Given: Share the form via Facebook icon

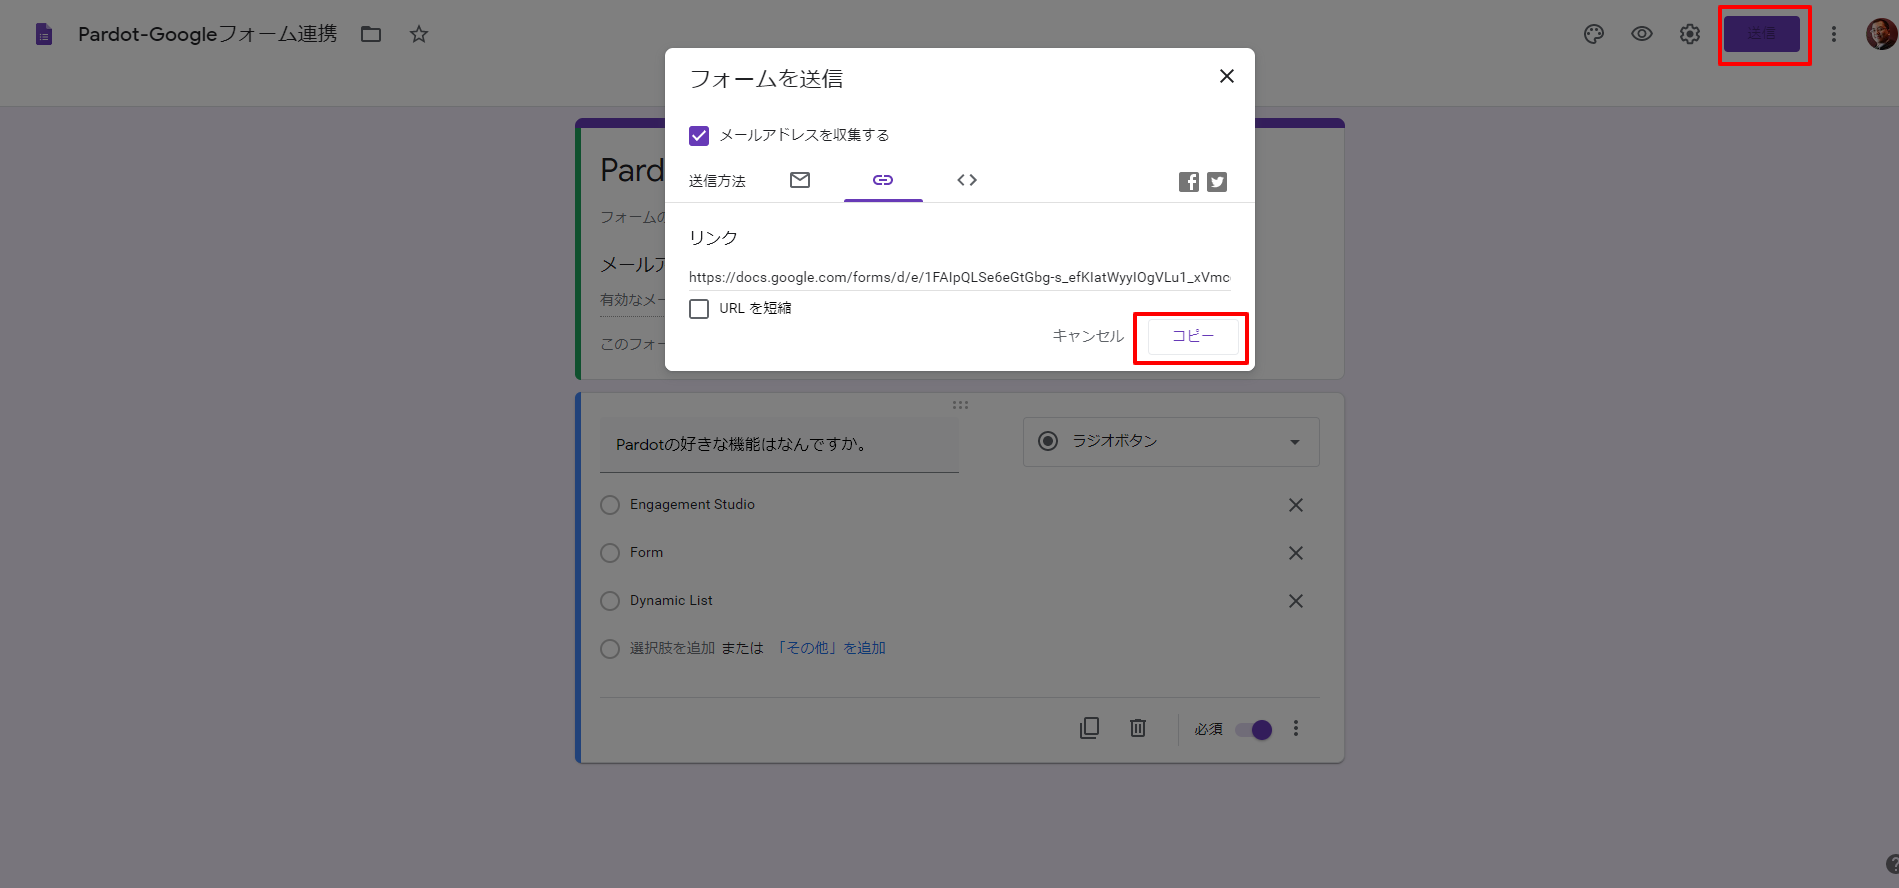Looking at the screenshot, I should (1188, 181).
